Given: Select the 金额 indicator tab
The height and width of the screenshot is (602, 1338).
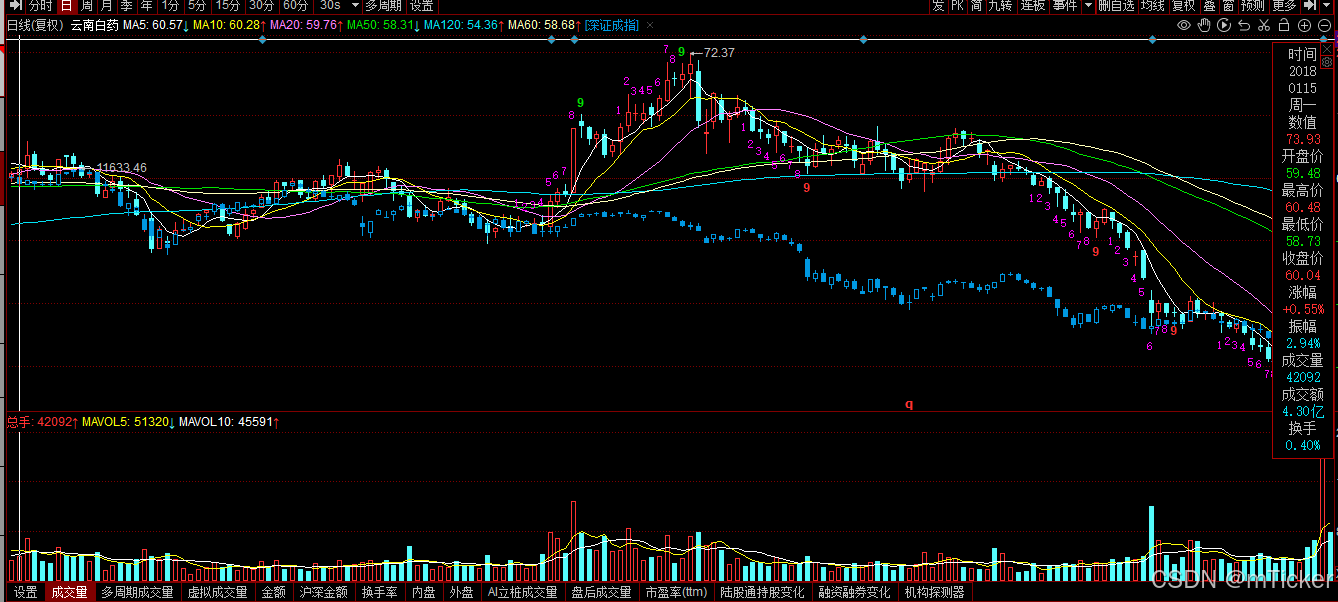Looking at the screenshot, I should (273, 592).
